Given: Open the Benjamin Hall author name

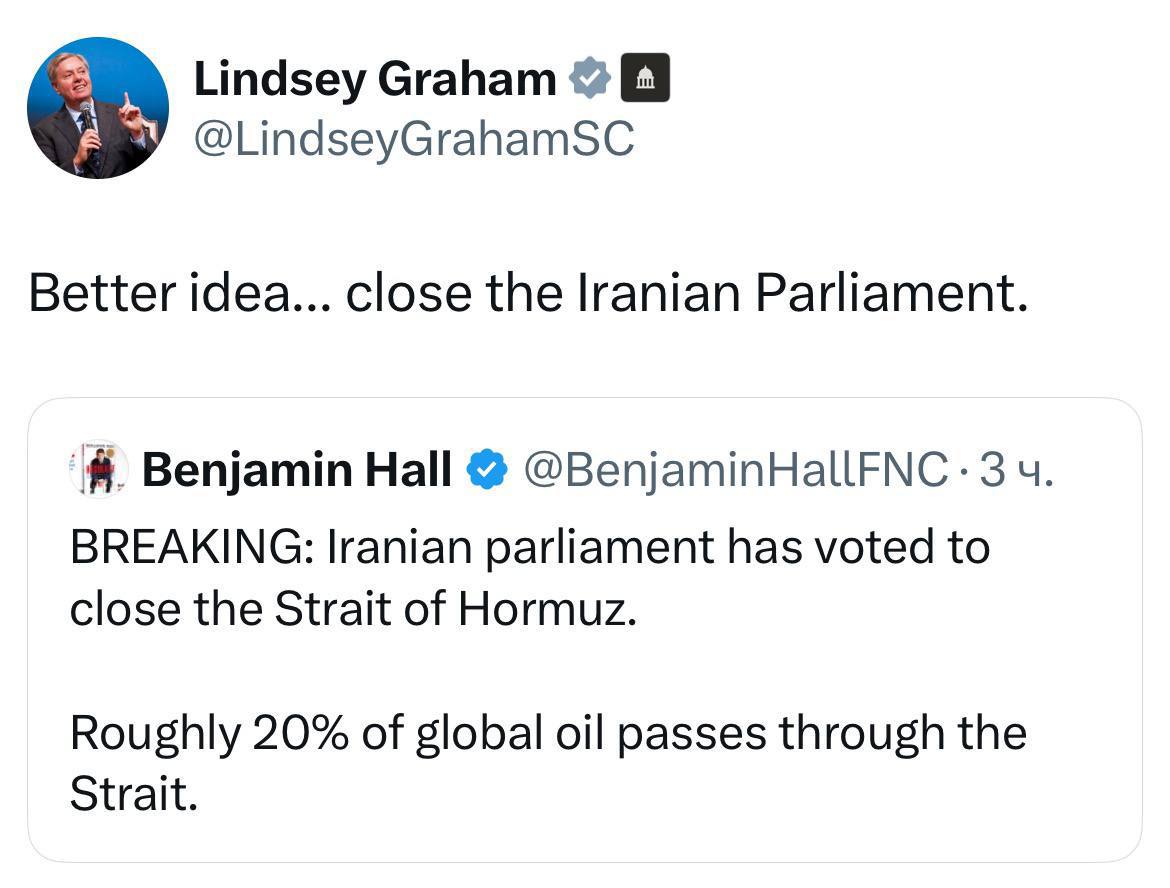Looking at the screenshot, I should pyautogui.click(x=297, y=469).
